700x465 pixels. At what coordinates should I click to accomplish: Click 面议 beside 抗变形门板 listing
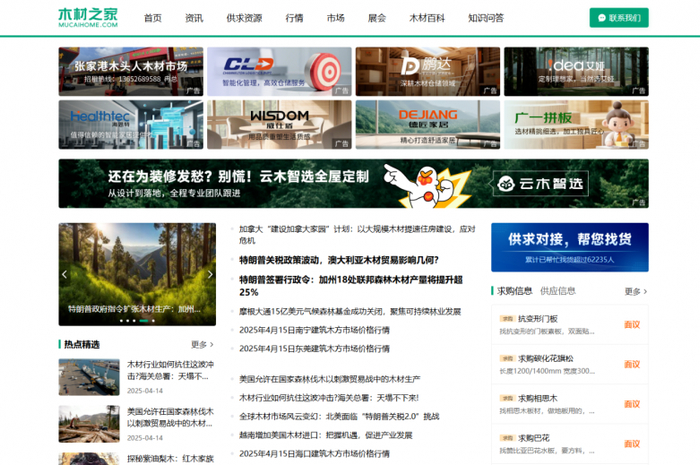coord(632,324)
